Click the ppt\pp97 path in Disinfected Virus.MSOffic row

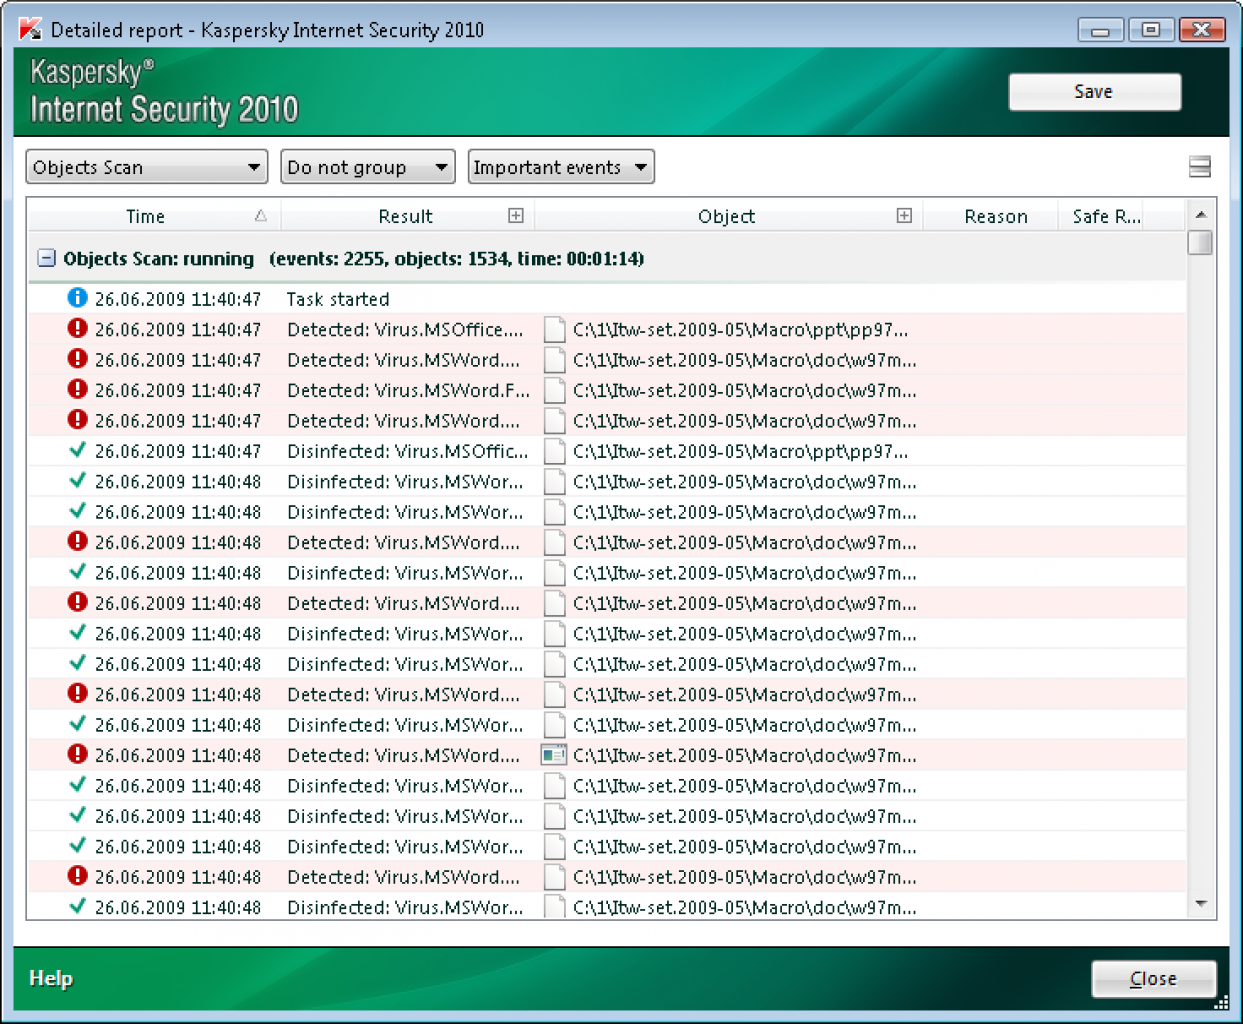pos(741,451)
